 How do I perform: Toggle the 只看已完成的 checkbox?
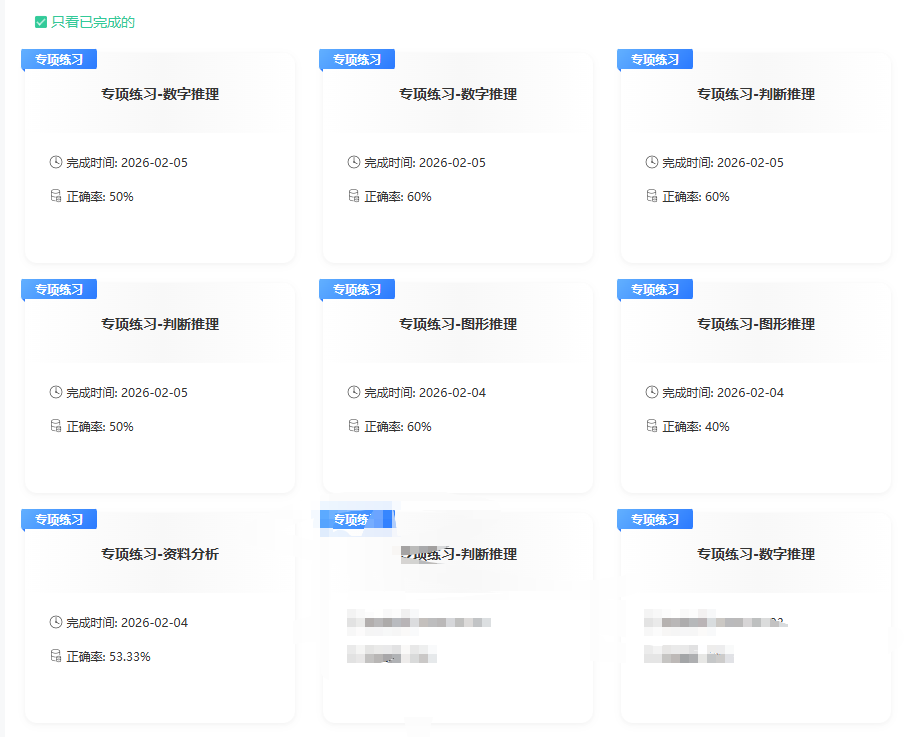[x=41, y=22]
